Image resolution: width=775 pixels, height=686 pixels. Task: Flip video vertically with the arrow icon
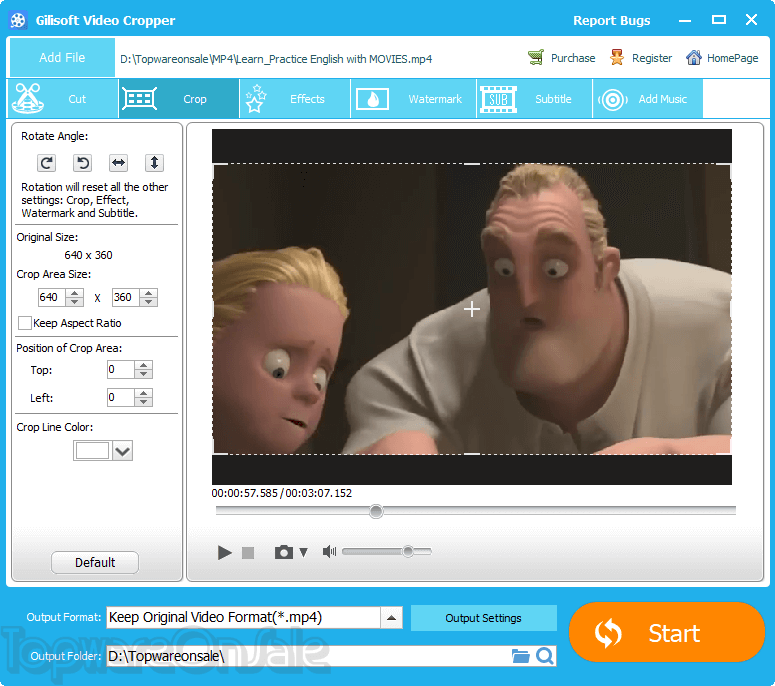154,163
